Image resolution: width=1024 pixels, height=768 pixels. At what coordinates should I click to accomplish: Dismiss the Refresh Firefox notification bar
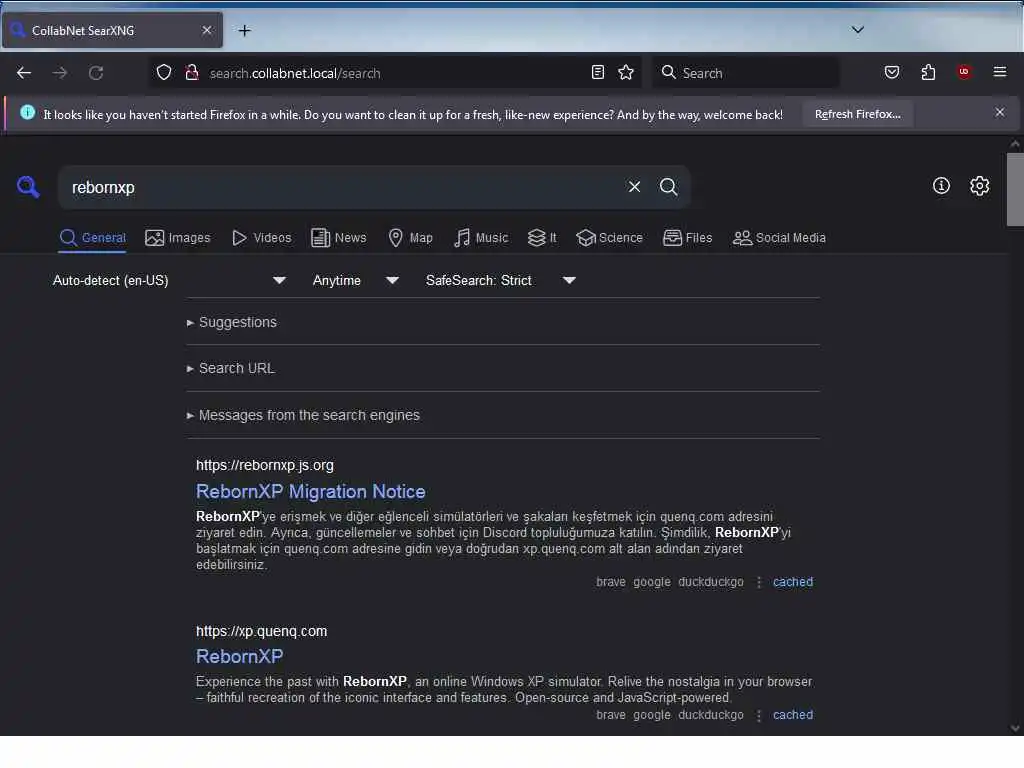[999, 113]
